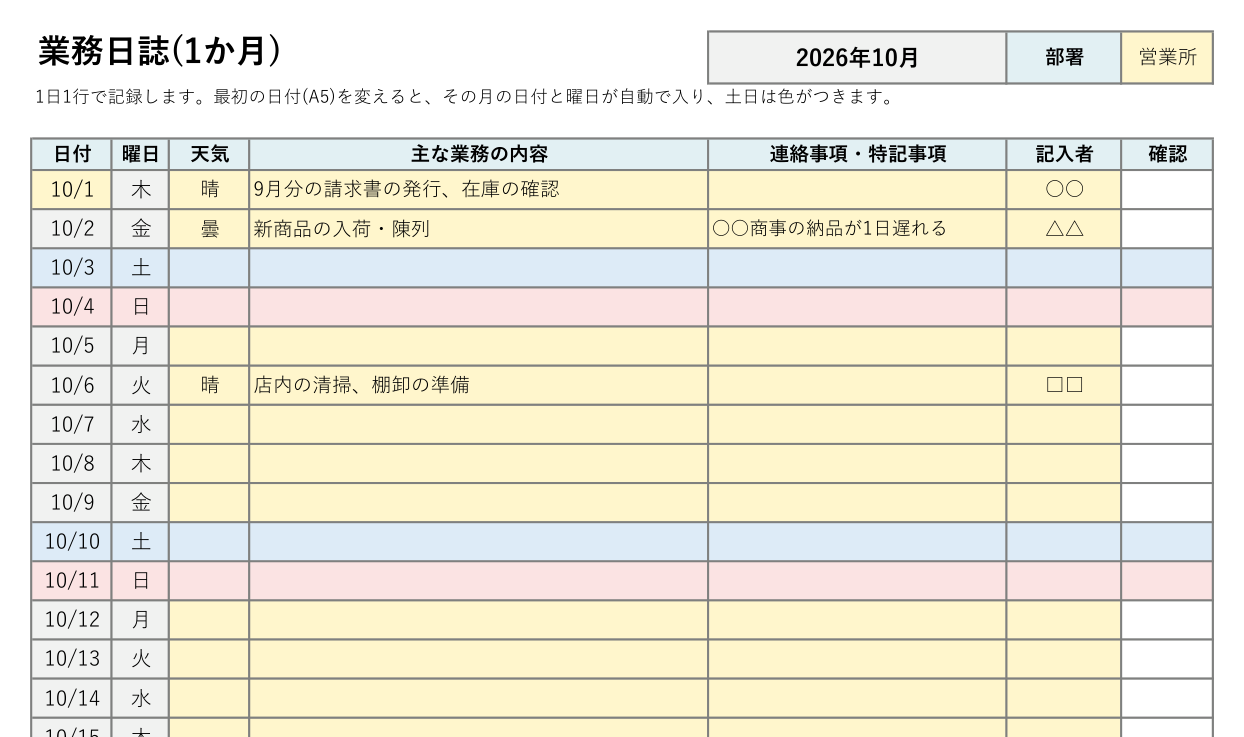
Task: Click the 金 weekday cell for 10/2
Action: (140, 228)
